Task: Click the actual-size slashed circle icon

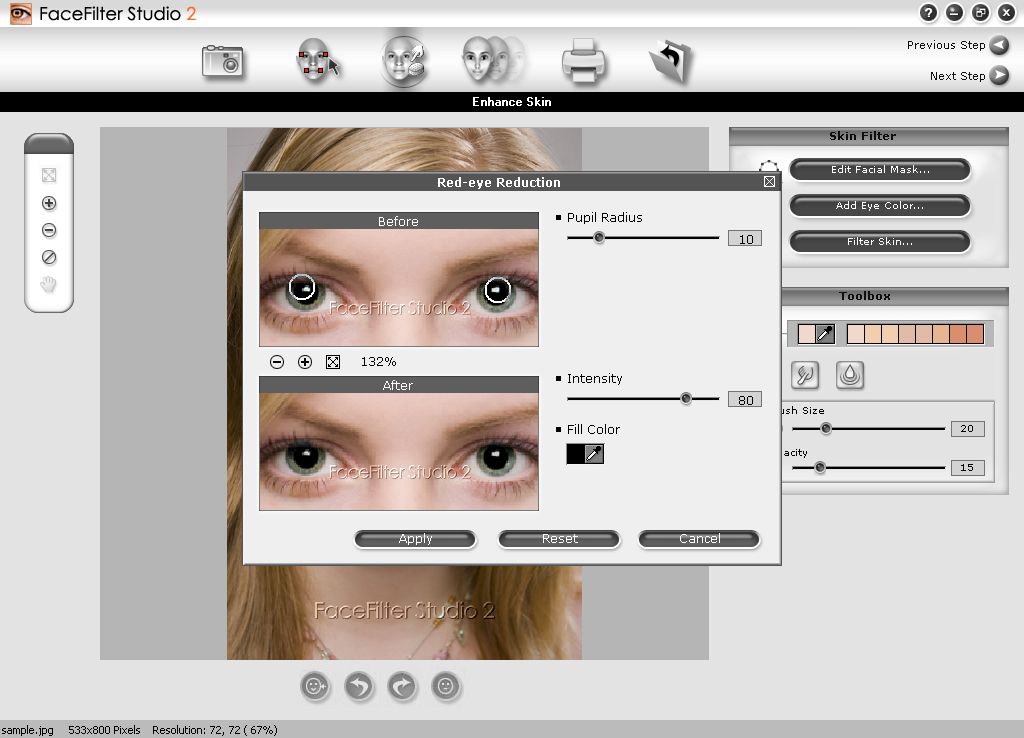Action: click(48, 257)
